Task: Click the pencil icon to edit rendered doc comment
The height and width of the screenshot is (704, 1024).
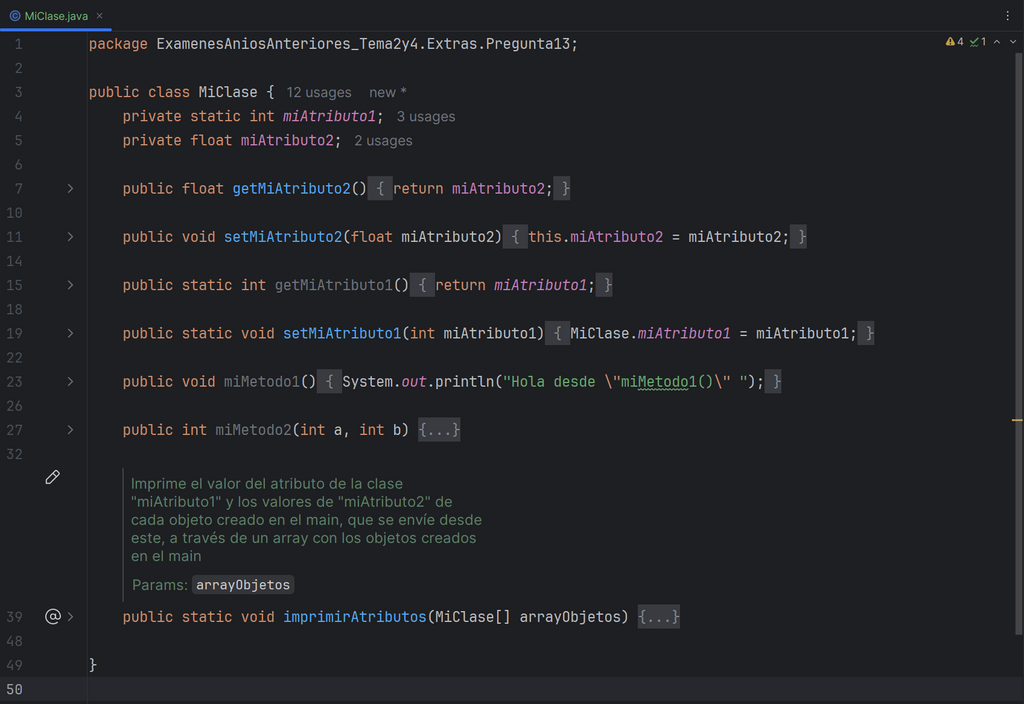Action: coord(52,477)
